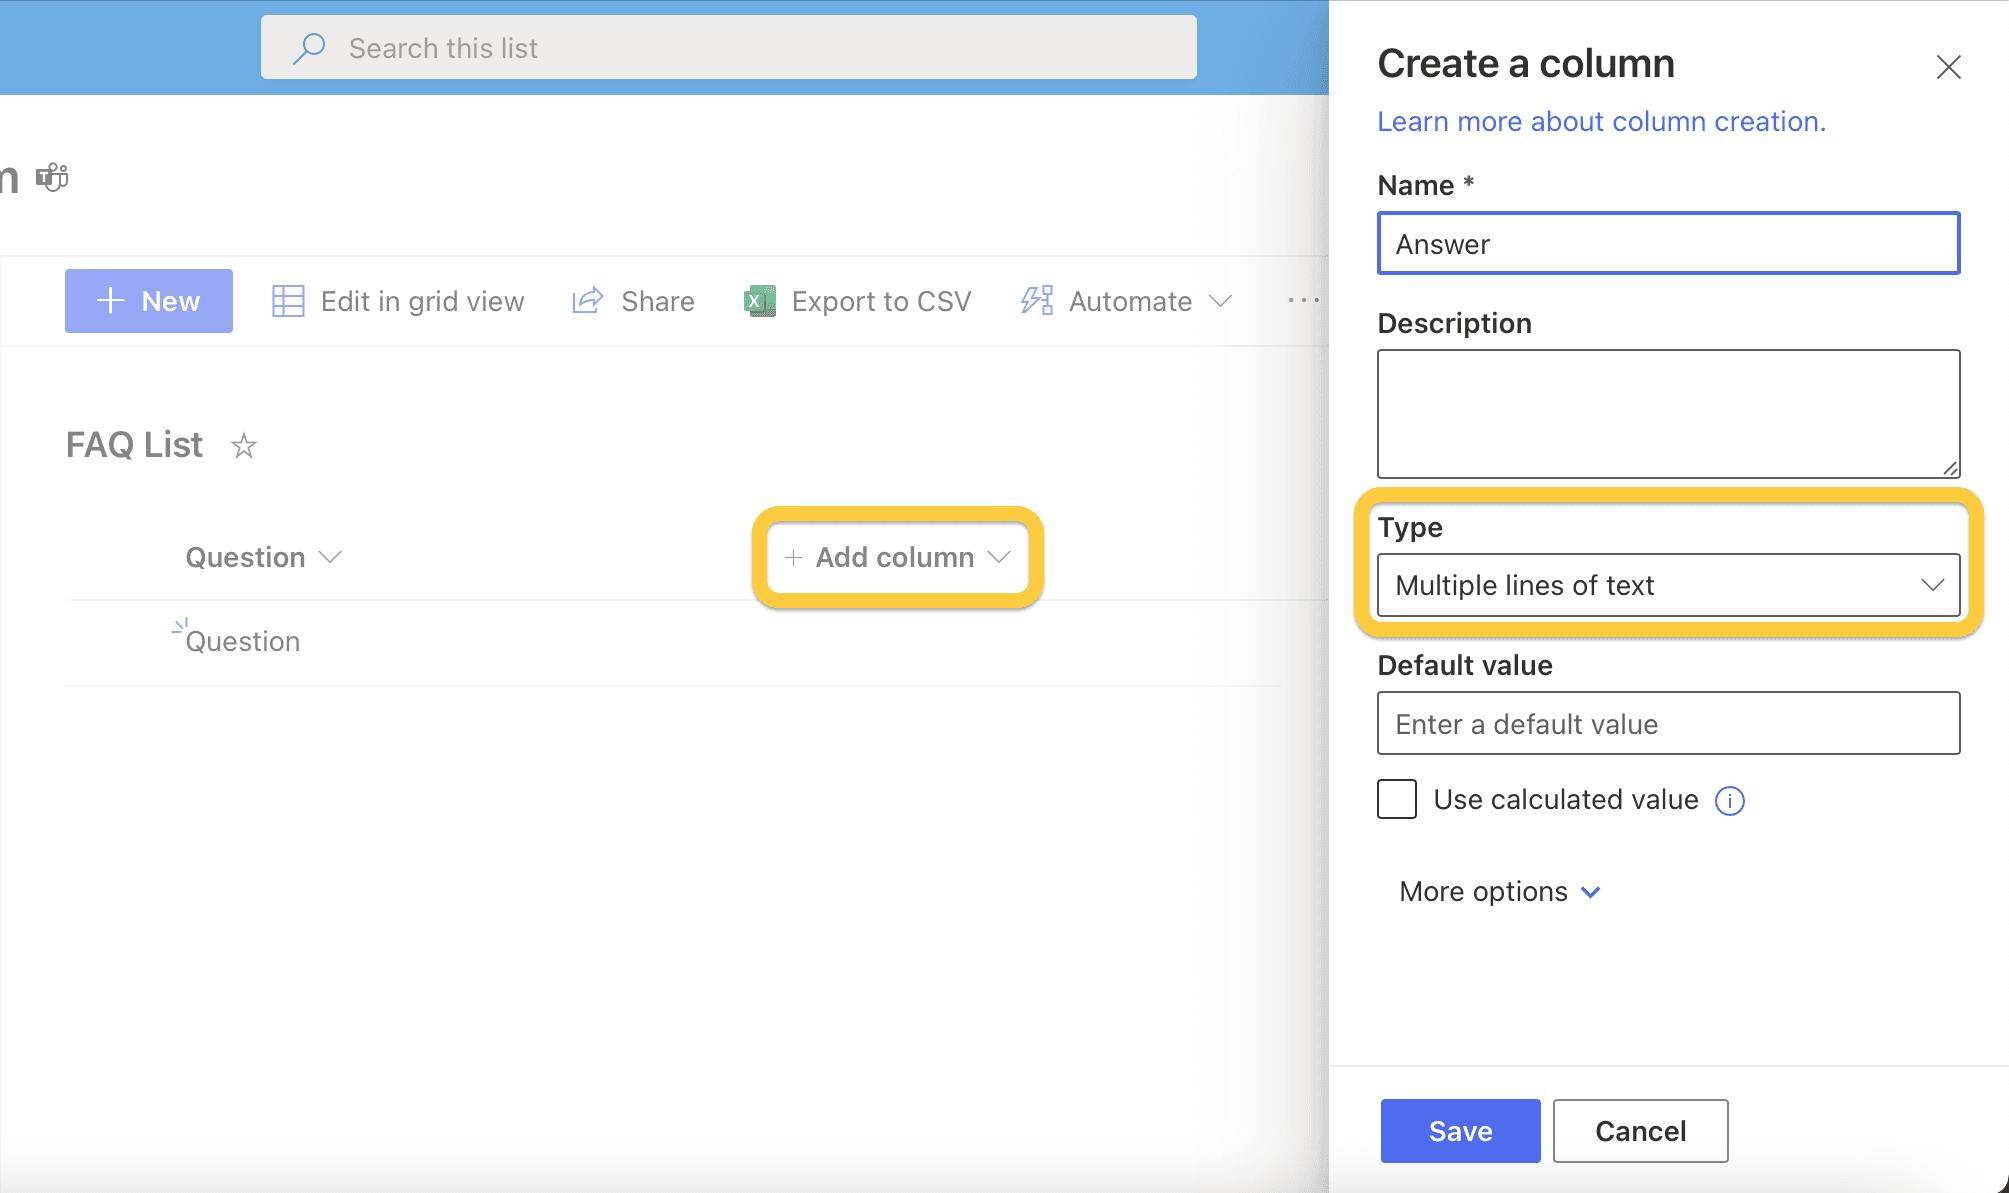Viewport: 2009px width, 1193px height.
Task: Click the Automate flow icon
Action: 1035,300
